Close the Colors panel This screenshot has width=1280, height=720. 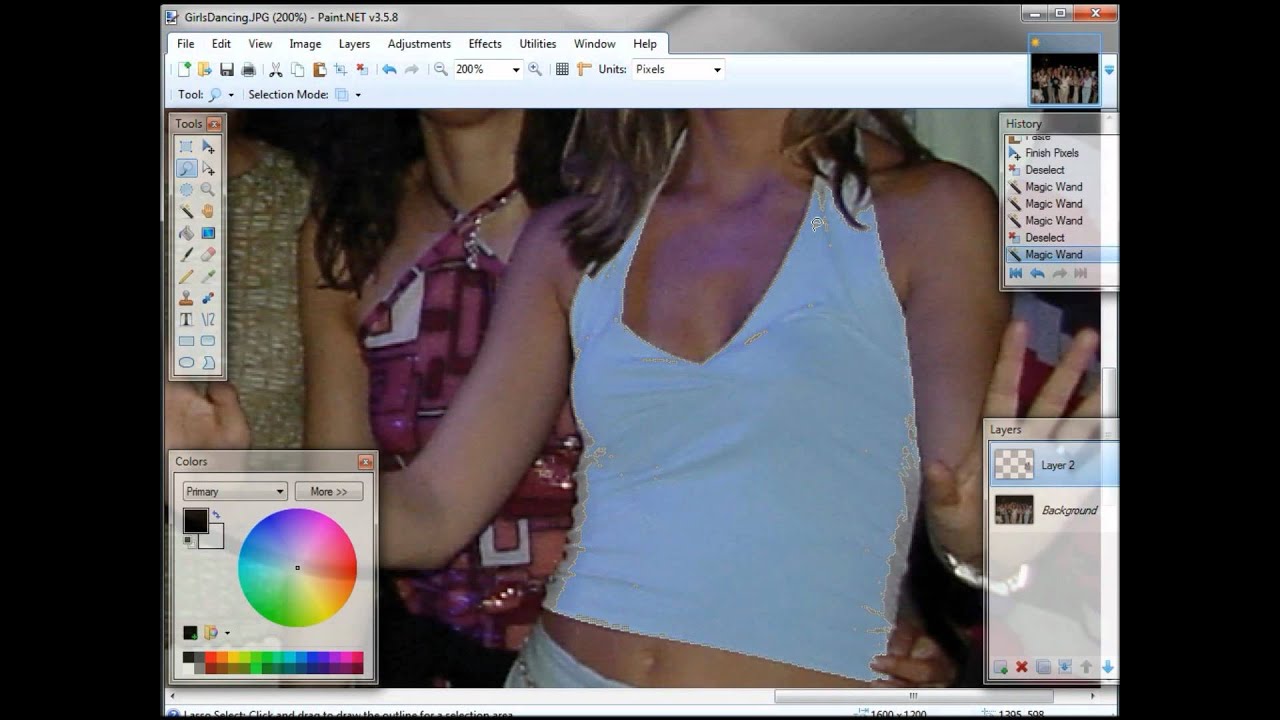coord(365,462)
